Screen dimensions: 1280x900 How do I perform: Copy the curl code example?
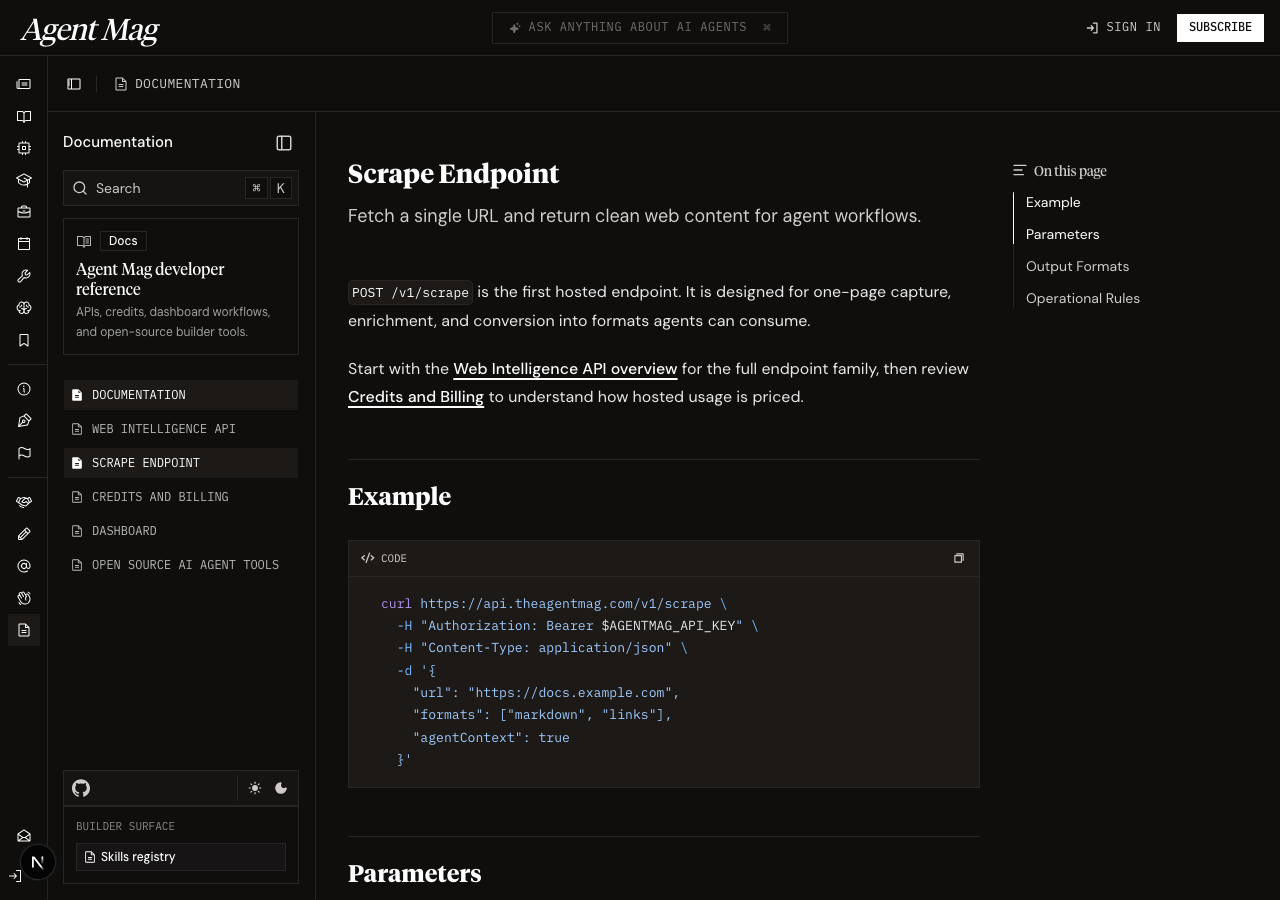point(958,558)
